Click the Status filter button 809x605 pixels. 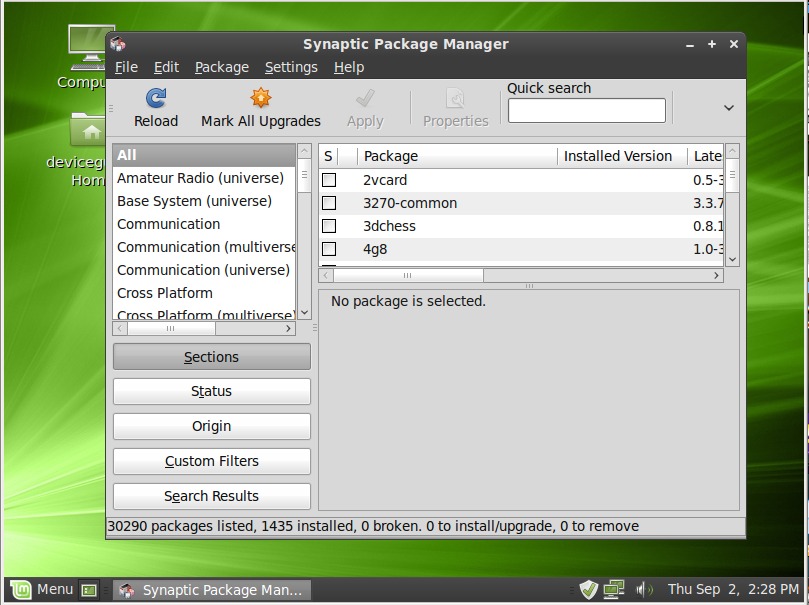(x=212, y=391)
